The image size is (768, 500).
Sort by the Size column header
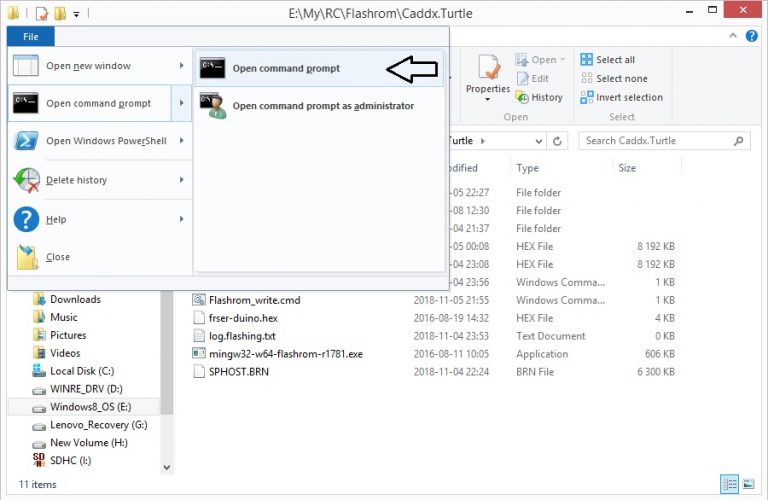point(627,168)
